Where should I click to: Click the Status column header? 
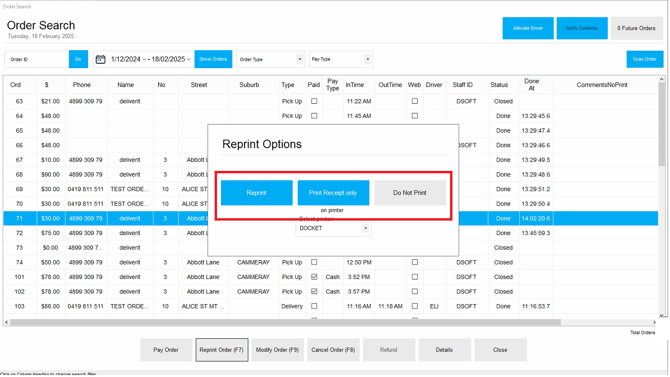499,85
